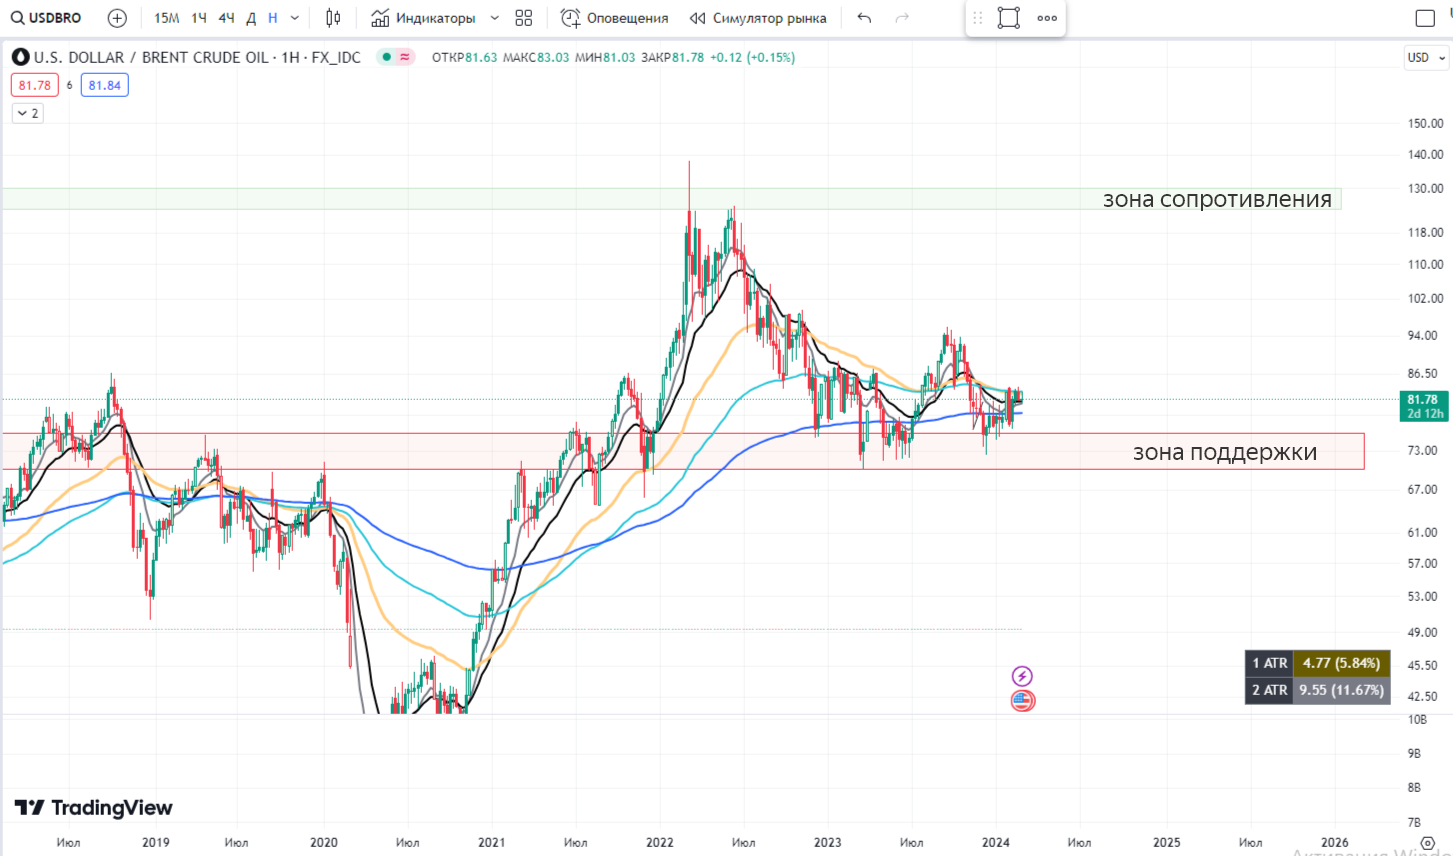Screen dimensions: 1453x856
Task: Open the USD currency dropdown
Action: pos(1426,58)
